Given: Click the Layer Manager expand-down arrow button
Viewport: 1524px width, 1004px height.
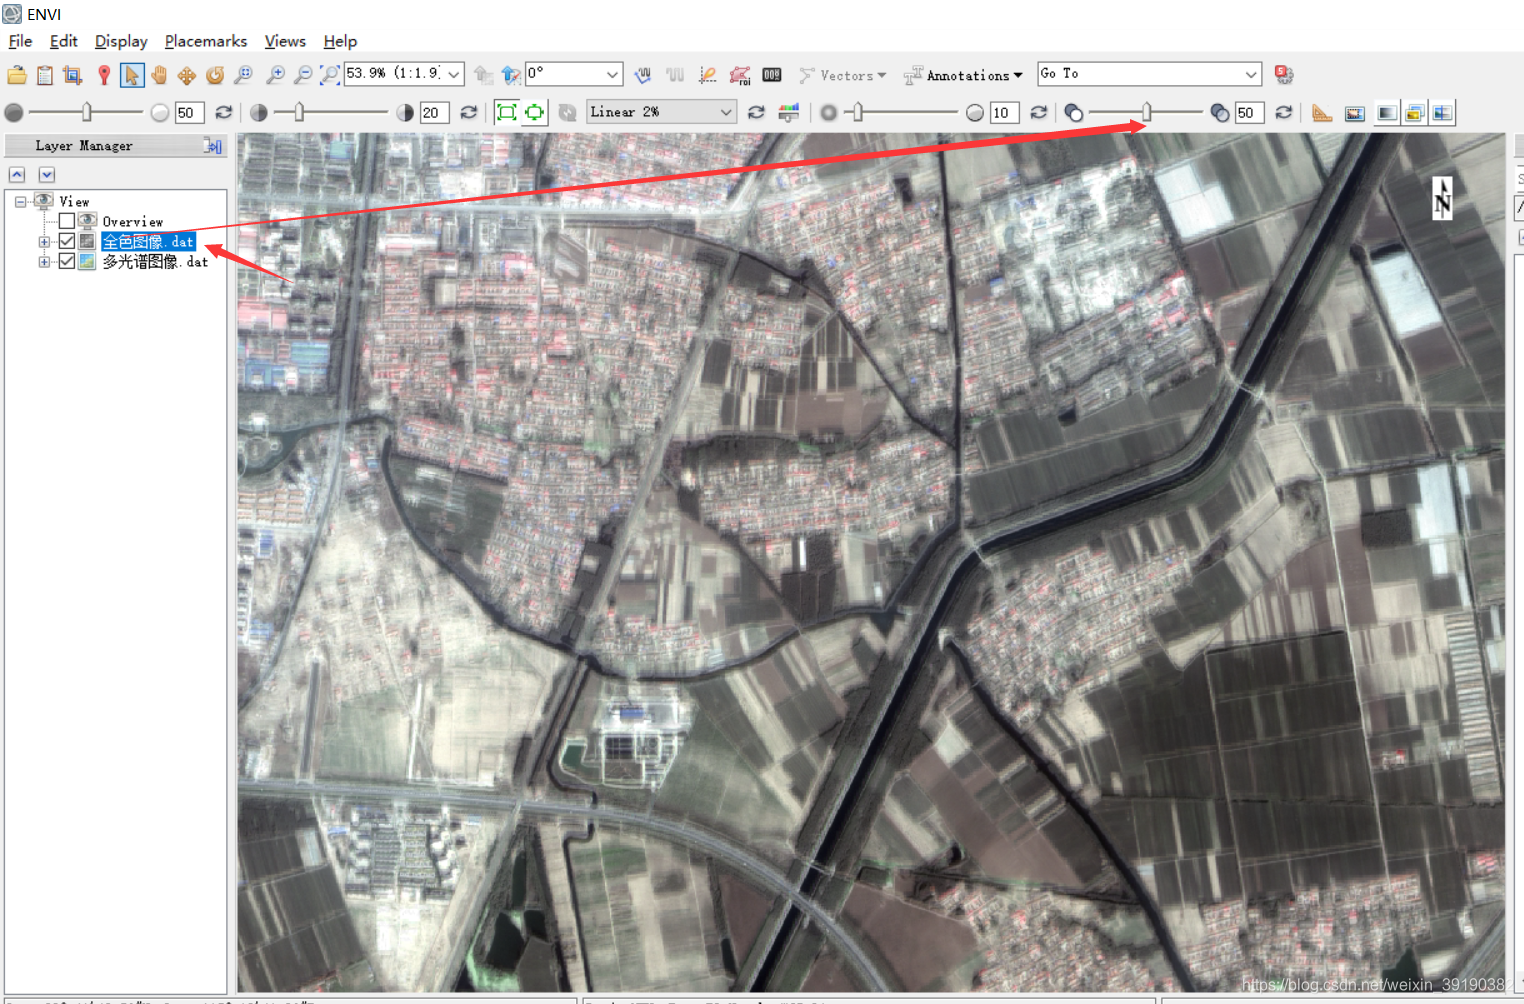Looking at the screenshot, I should pyautogui.click(x=46, y=175).
